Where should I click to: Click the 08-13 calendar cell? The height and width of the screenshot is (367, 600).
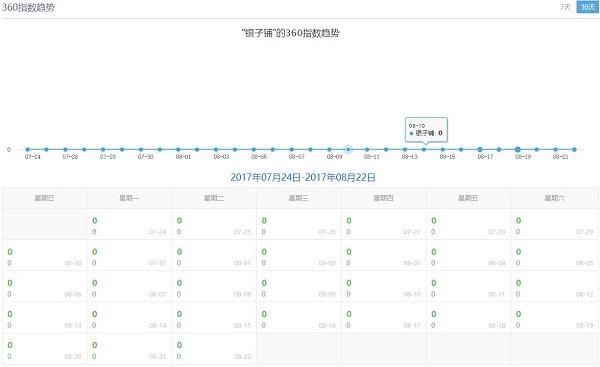click(x=44, y=318)
